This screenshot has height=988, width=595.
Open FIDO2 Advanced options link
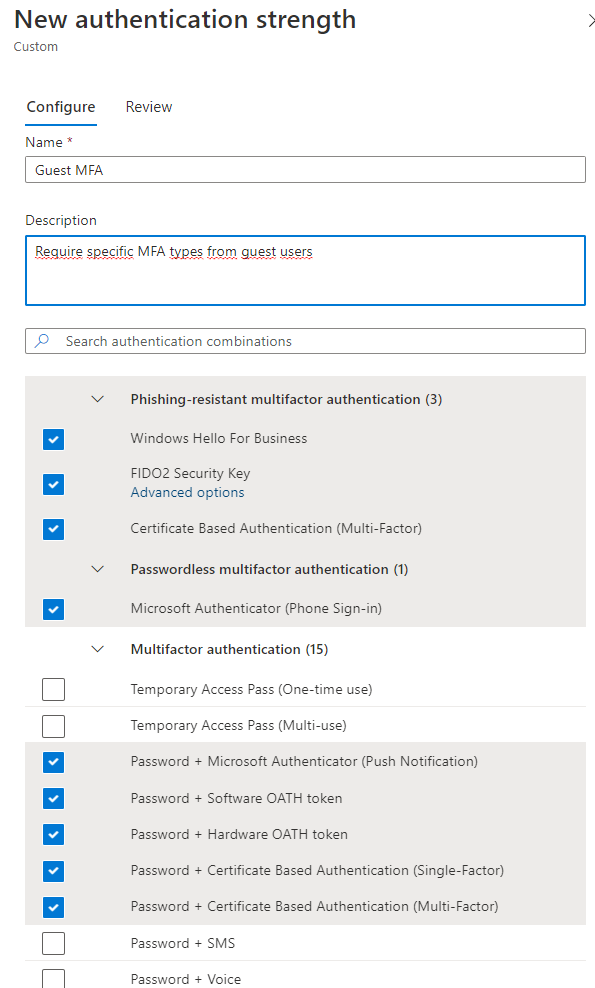click(x=187, y=492)
